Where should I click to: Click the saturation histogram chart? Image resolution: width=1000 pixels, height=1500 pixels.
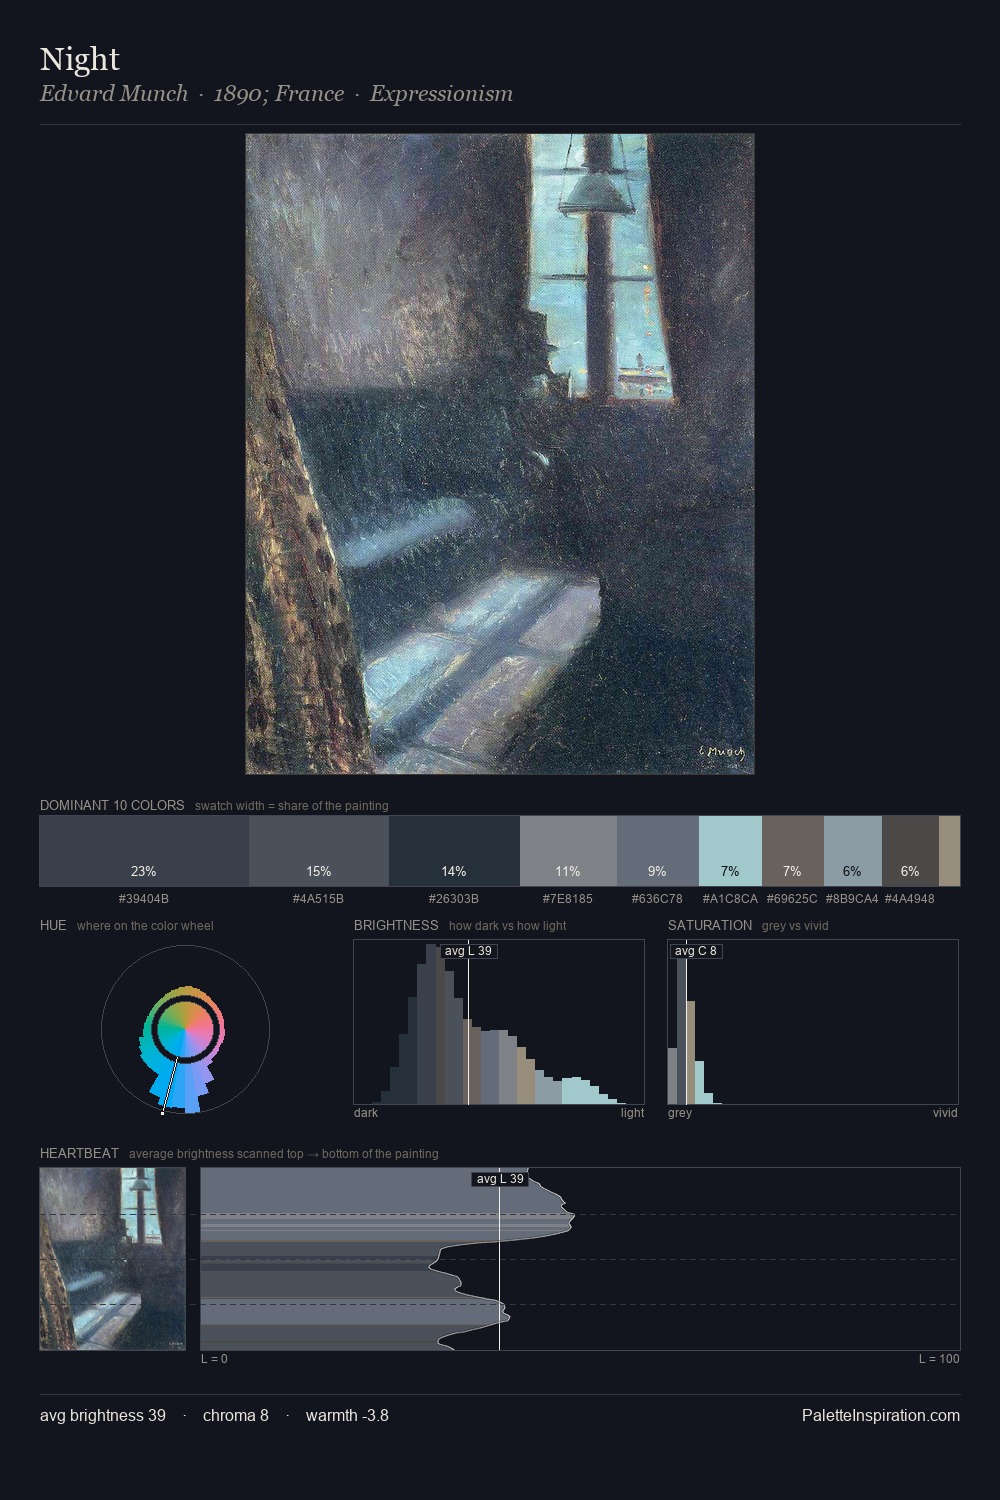813,1022
